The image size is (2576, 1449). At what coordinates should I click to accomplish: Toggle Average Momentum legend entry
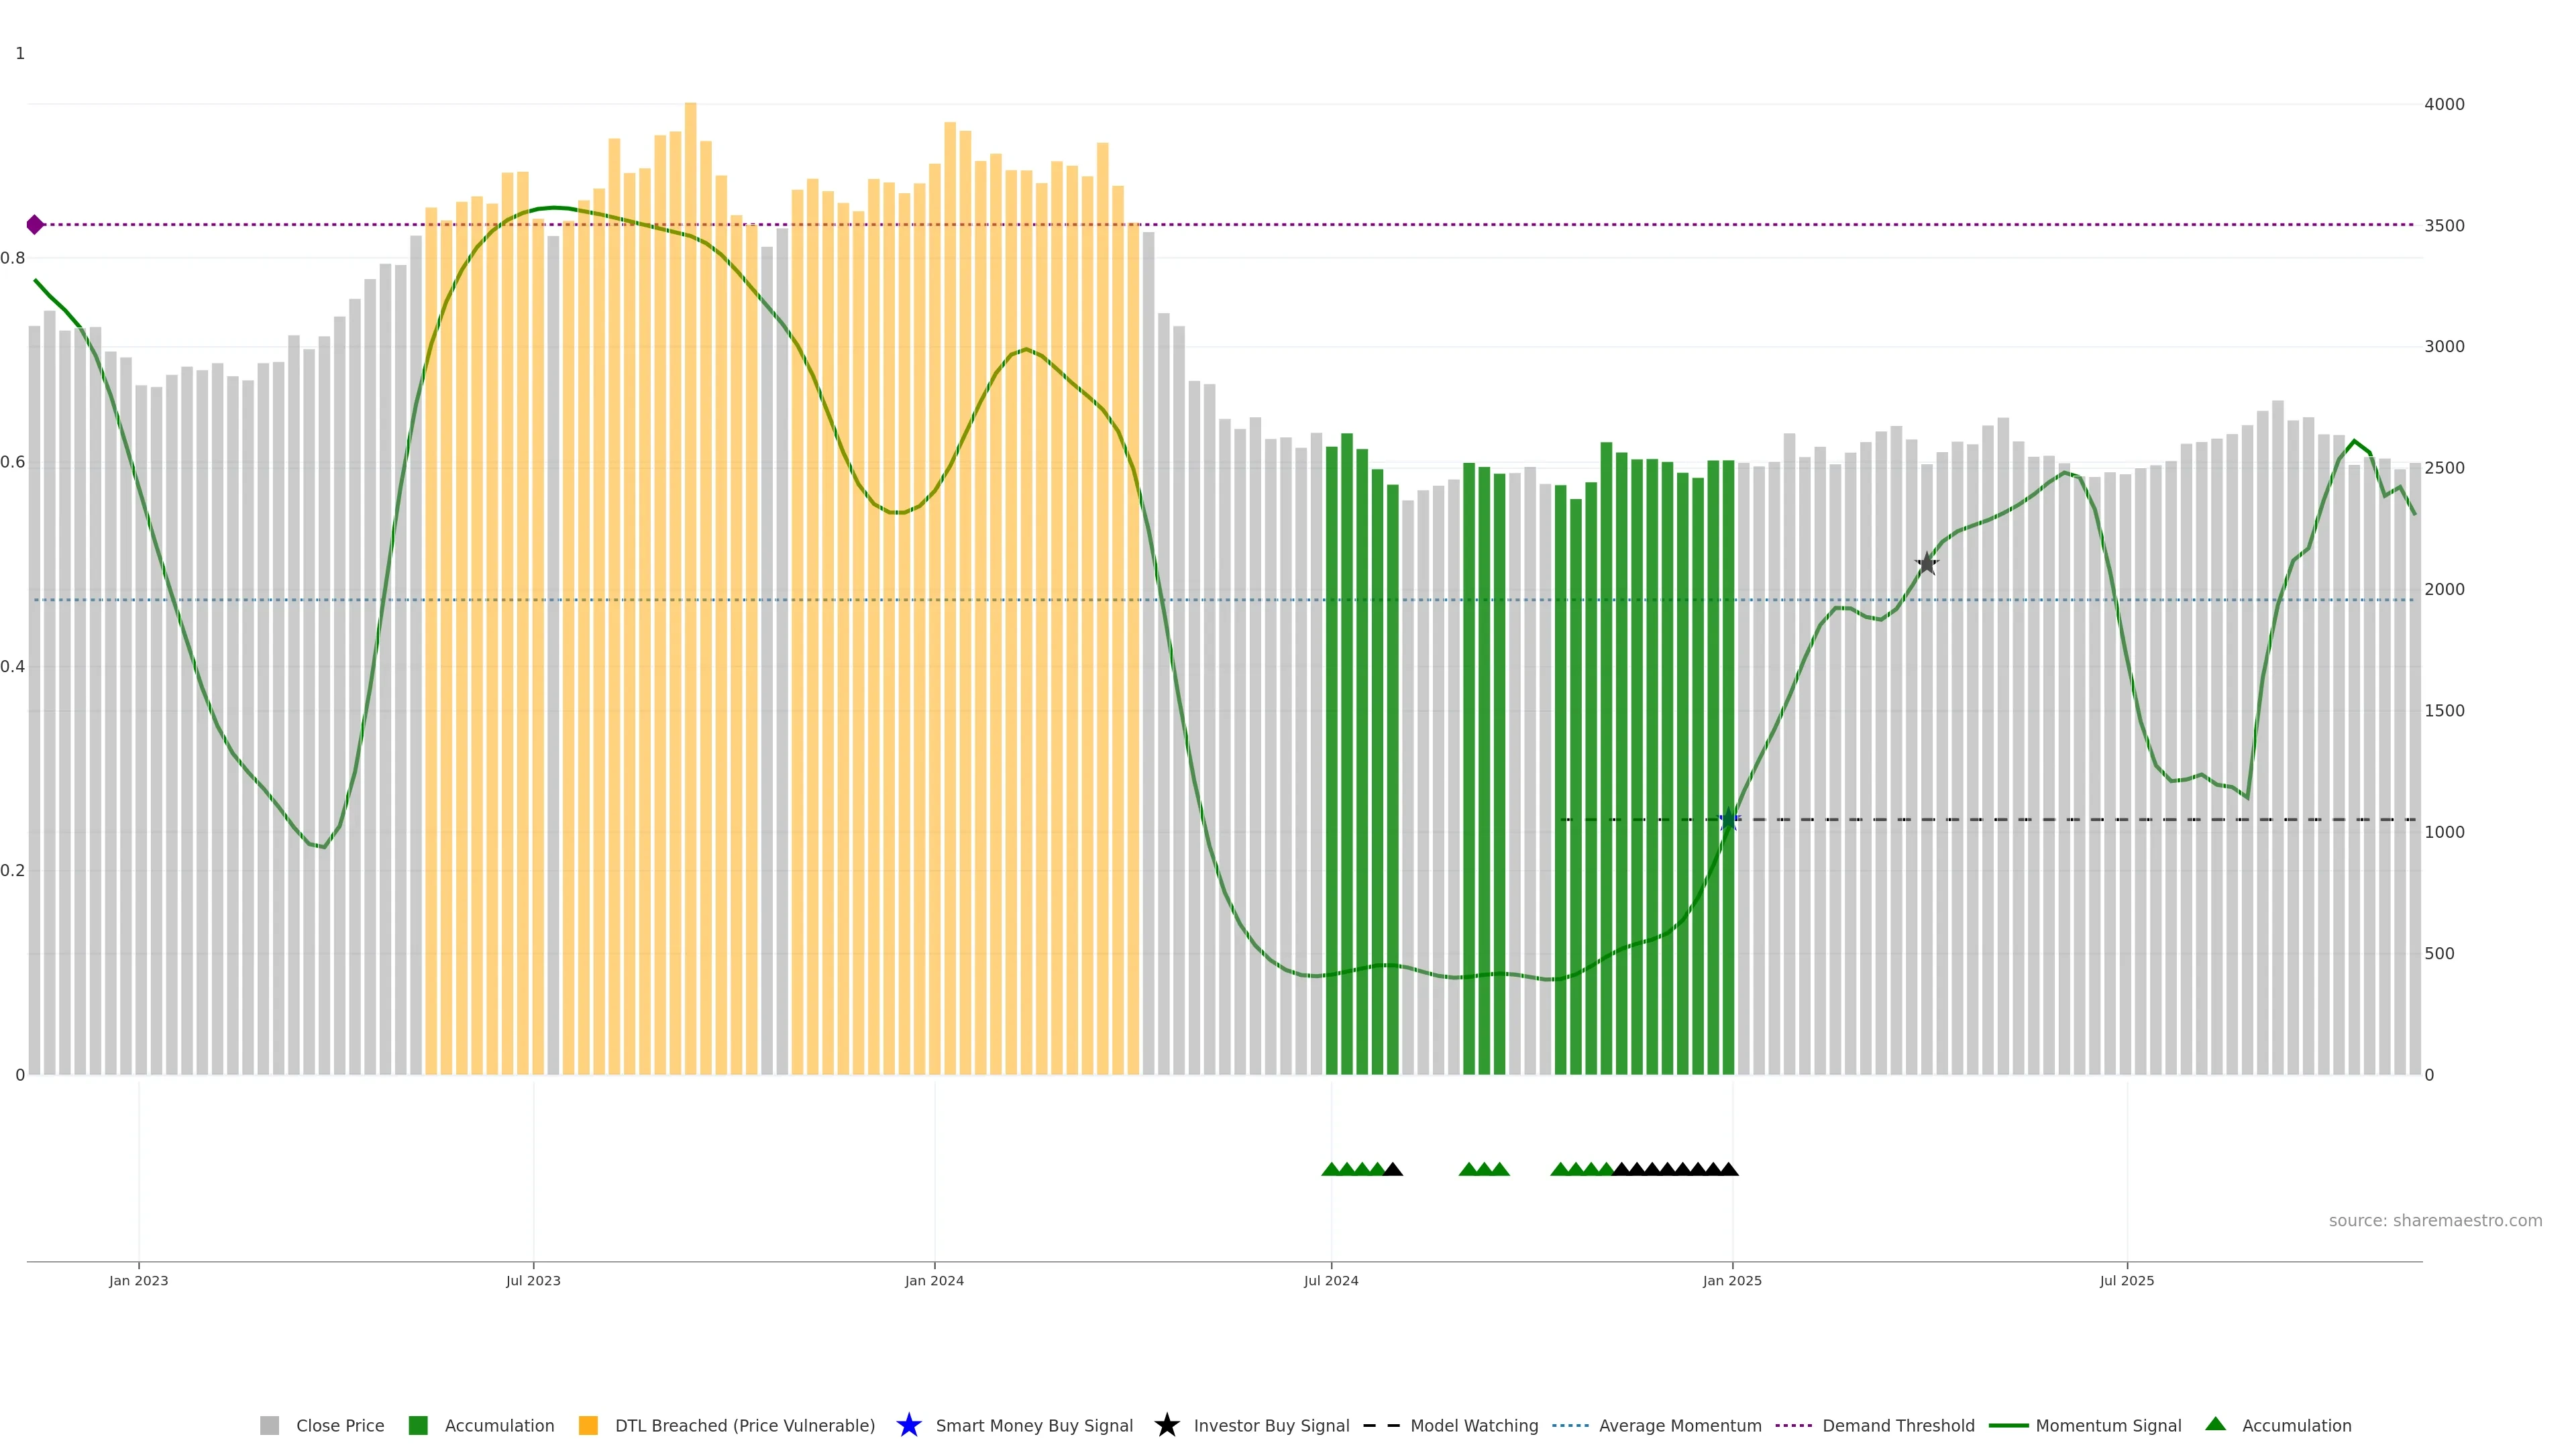click(1679, 1425)
